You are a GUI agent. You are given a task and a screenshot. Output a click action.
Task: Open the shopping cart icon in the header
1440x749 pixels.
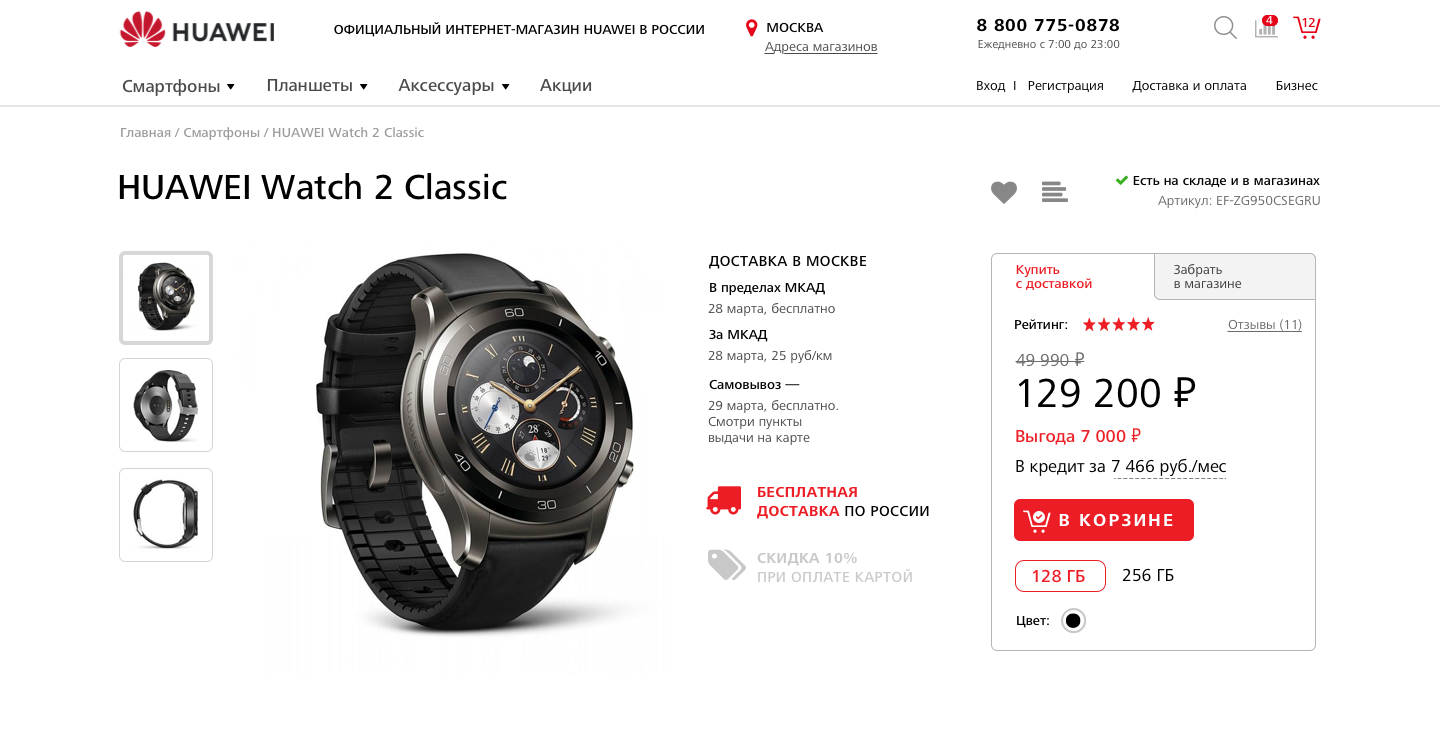[1306, 27]
